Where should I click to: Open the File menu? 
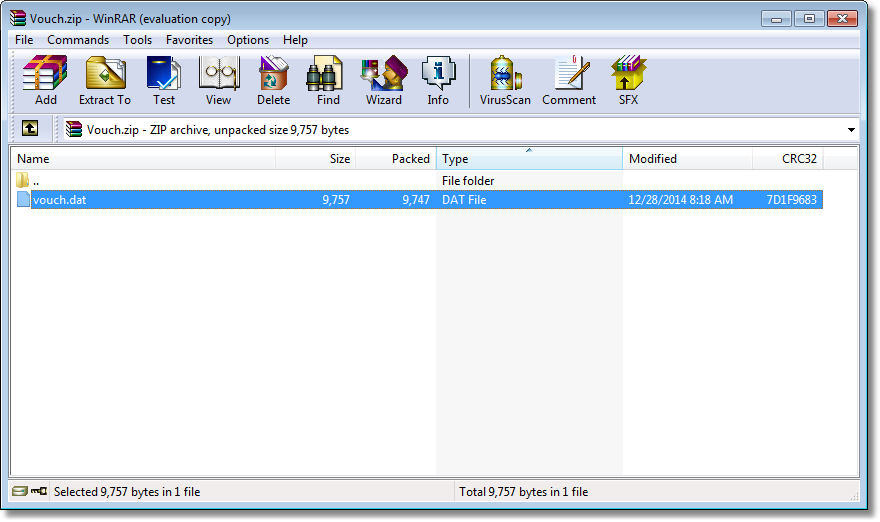click(24, 40)
